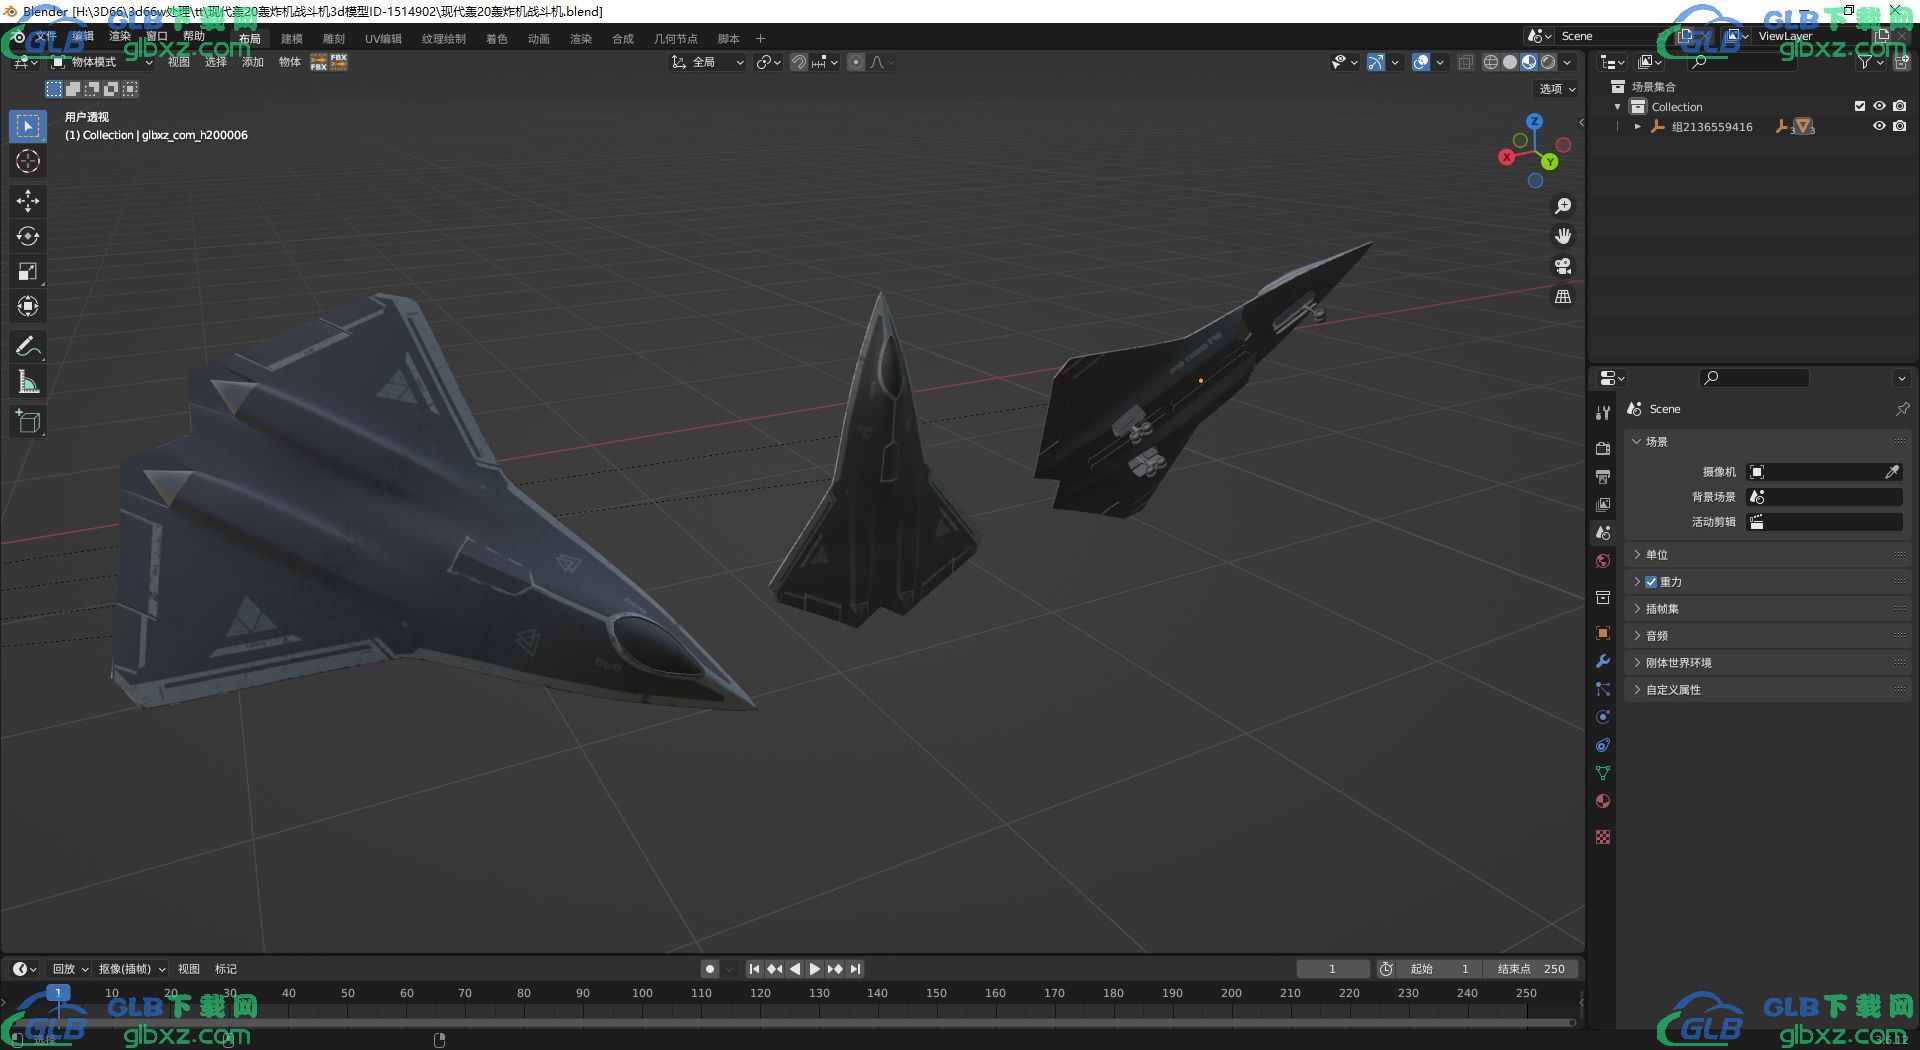Disable render for 组2136559416
The height and width of the screenshot is (1050, 1920).
pyautogui.click(x=1899, y=126)
